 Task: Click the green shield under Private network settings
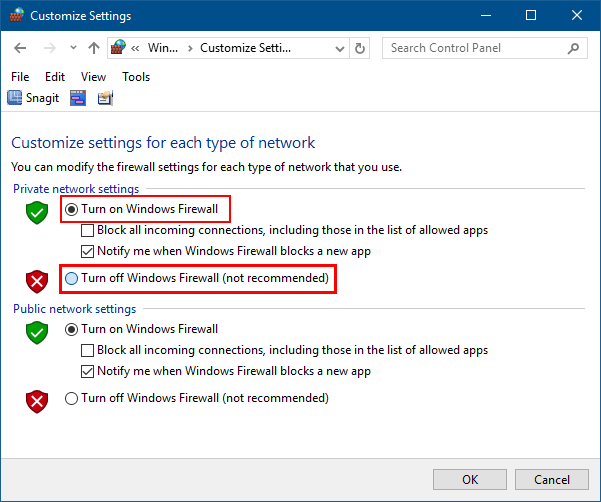click(37, 213)
